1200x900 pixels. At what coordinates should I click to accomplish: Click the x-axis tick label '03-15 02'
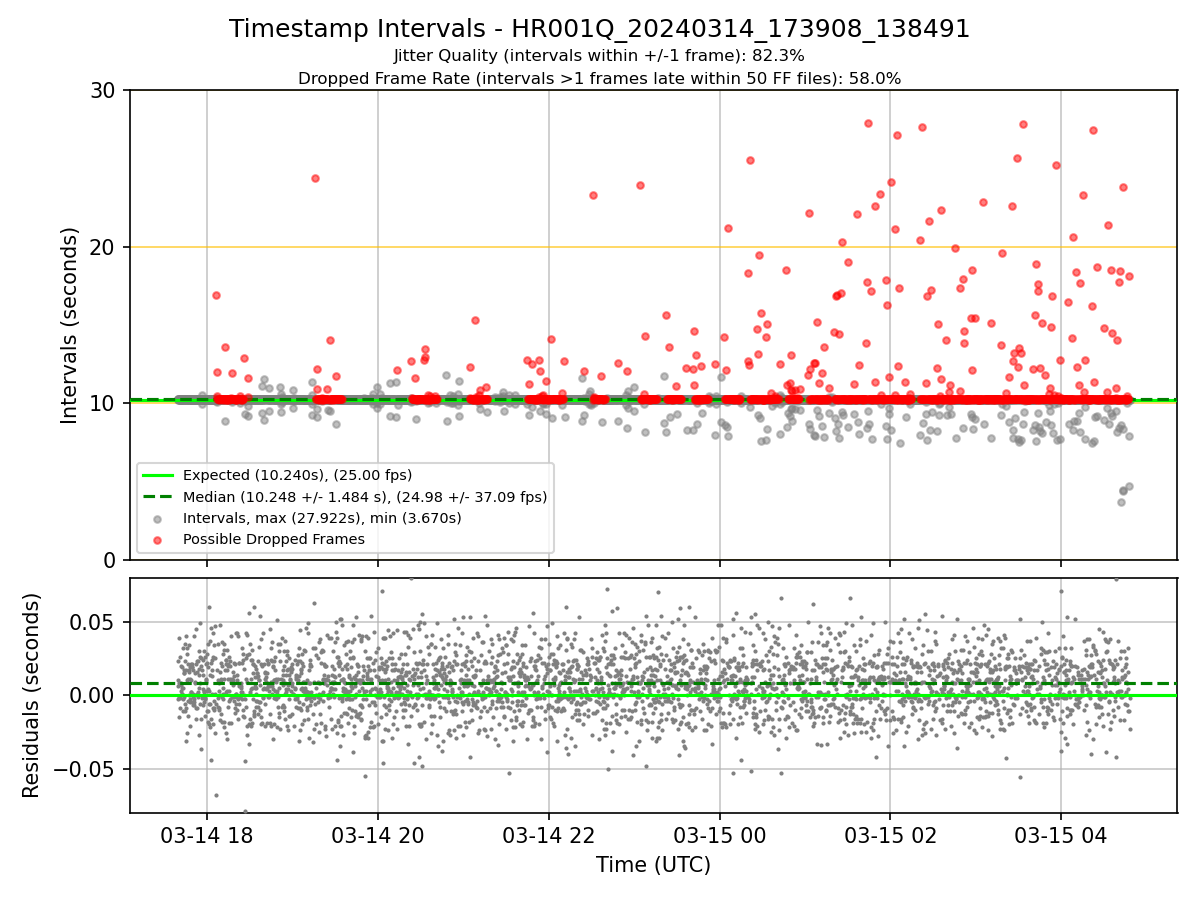pyautogui.click(x=890, y=834)
